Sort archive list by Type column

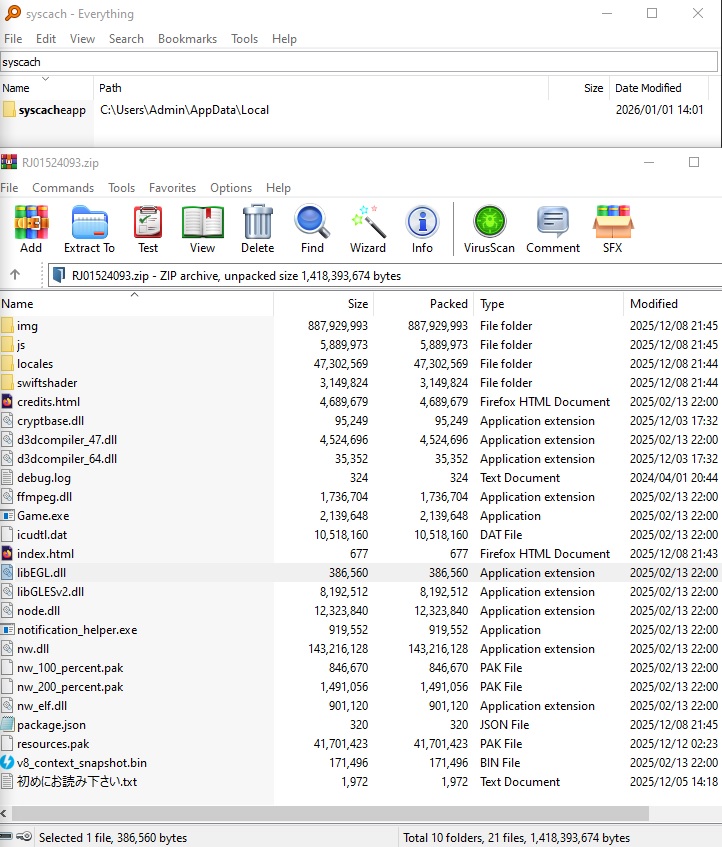549,304
